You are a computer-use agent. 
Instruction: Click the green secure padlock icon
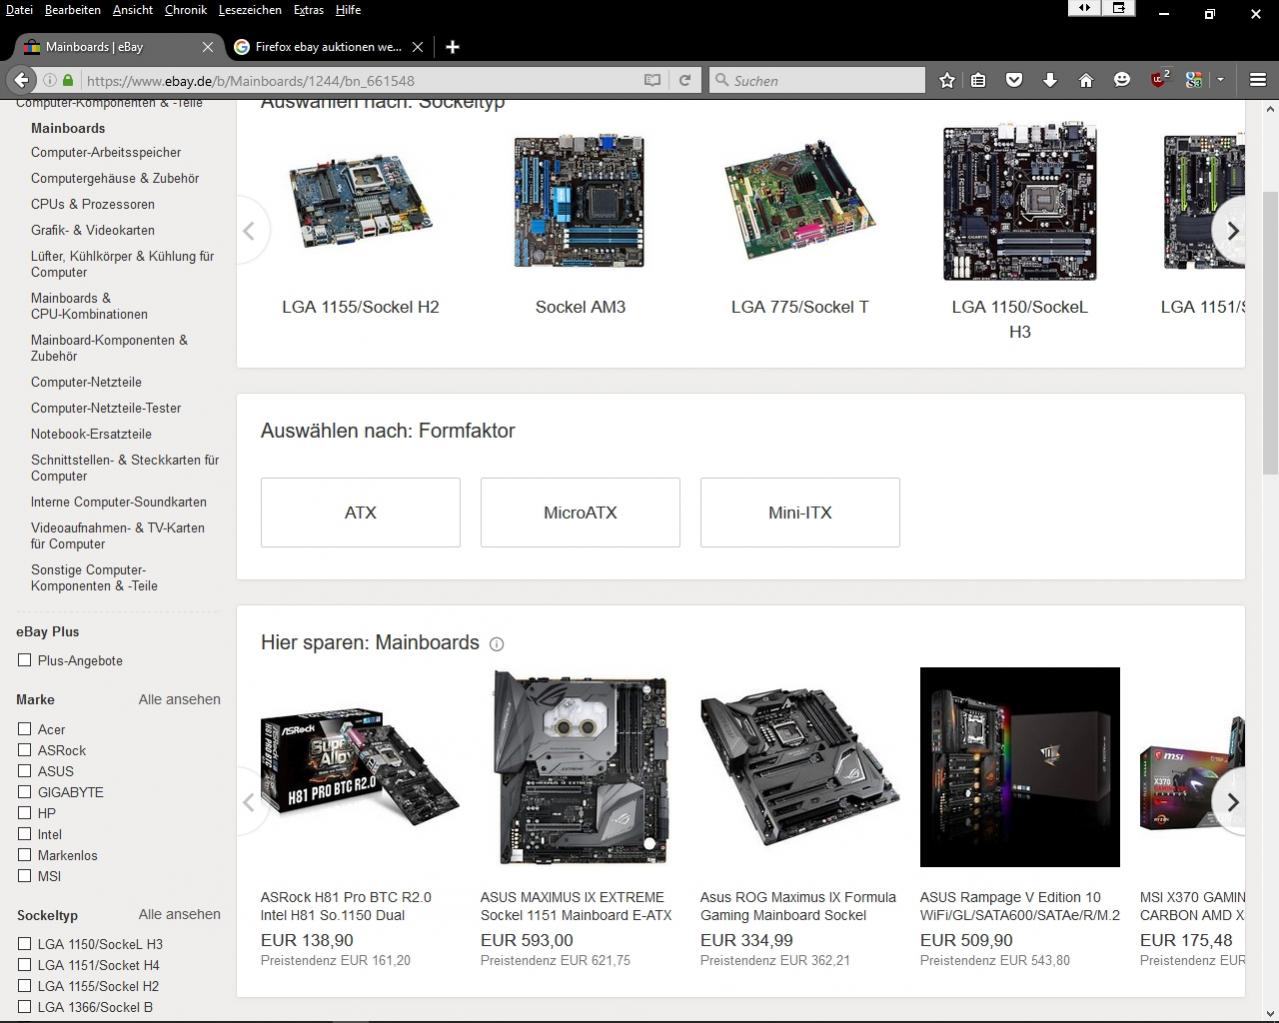tap(68, 80)
